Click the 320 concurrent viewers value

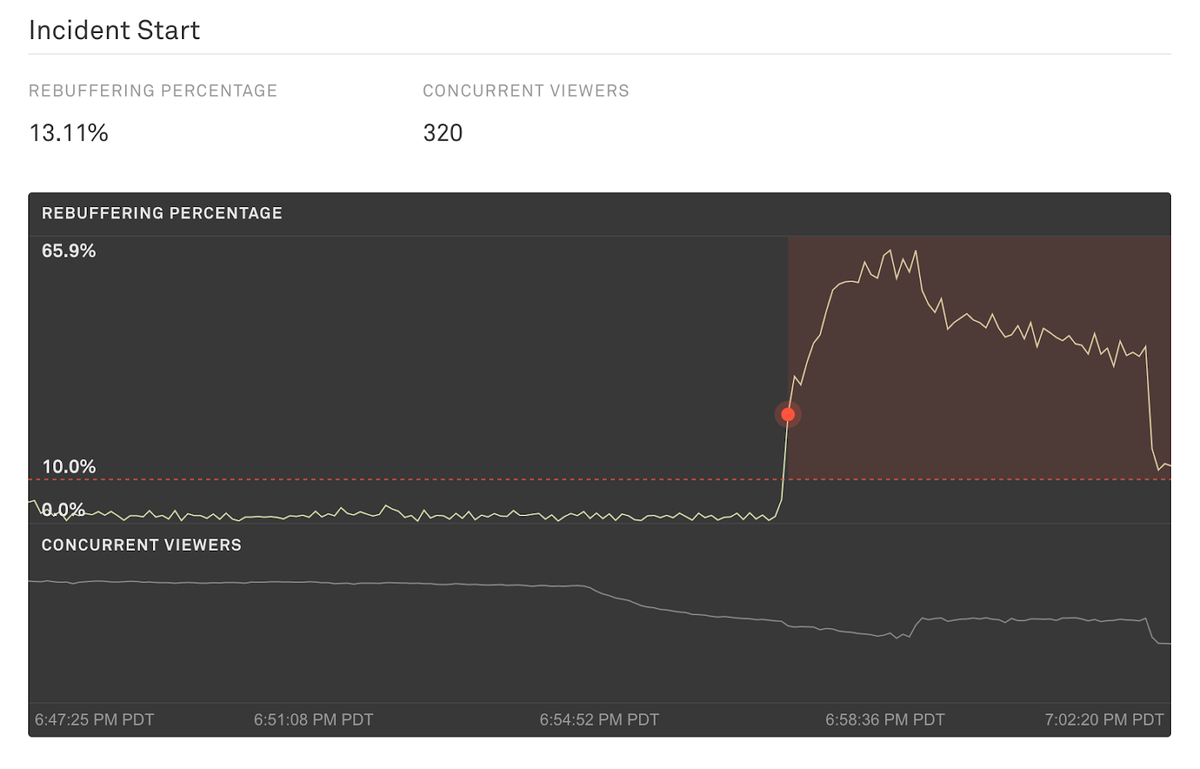click(x=442, y=132)
